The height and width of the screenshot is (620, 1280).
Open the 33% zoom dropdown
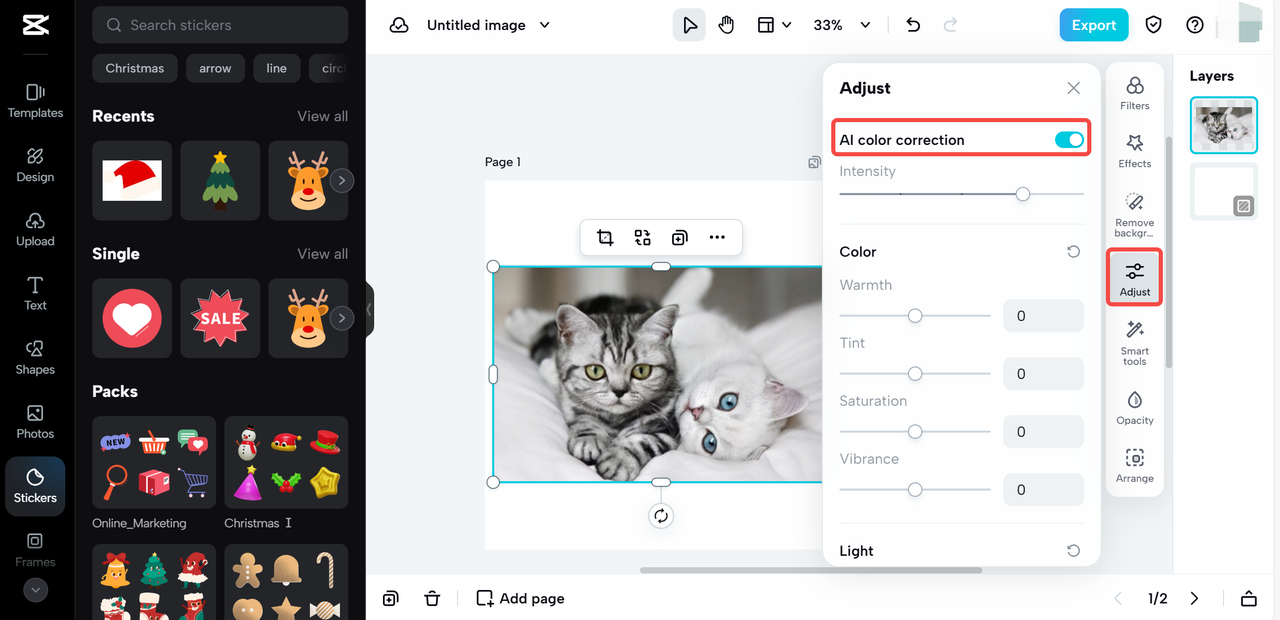(841, 25)
